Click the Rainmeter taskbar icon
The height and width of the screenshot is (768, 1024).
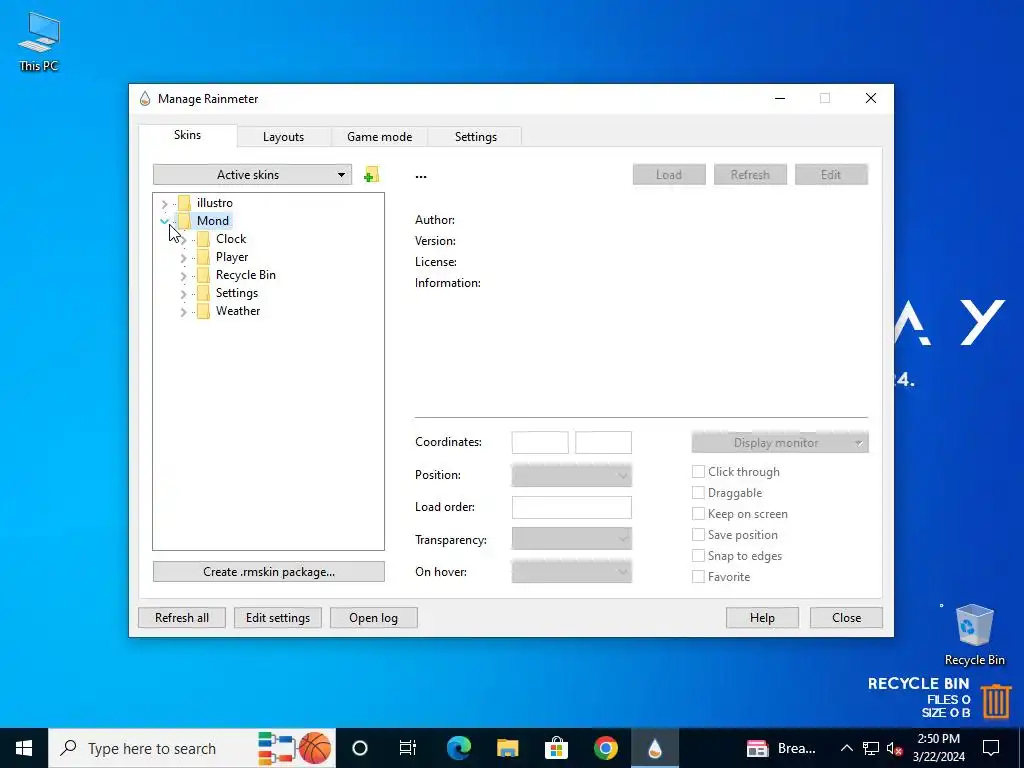point(654,748)
